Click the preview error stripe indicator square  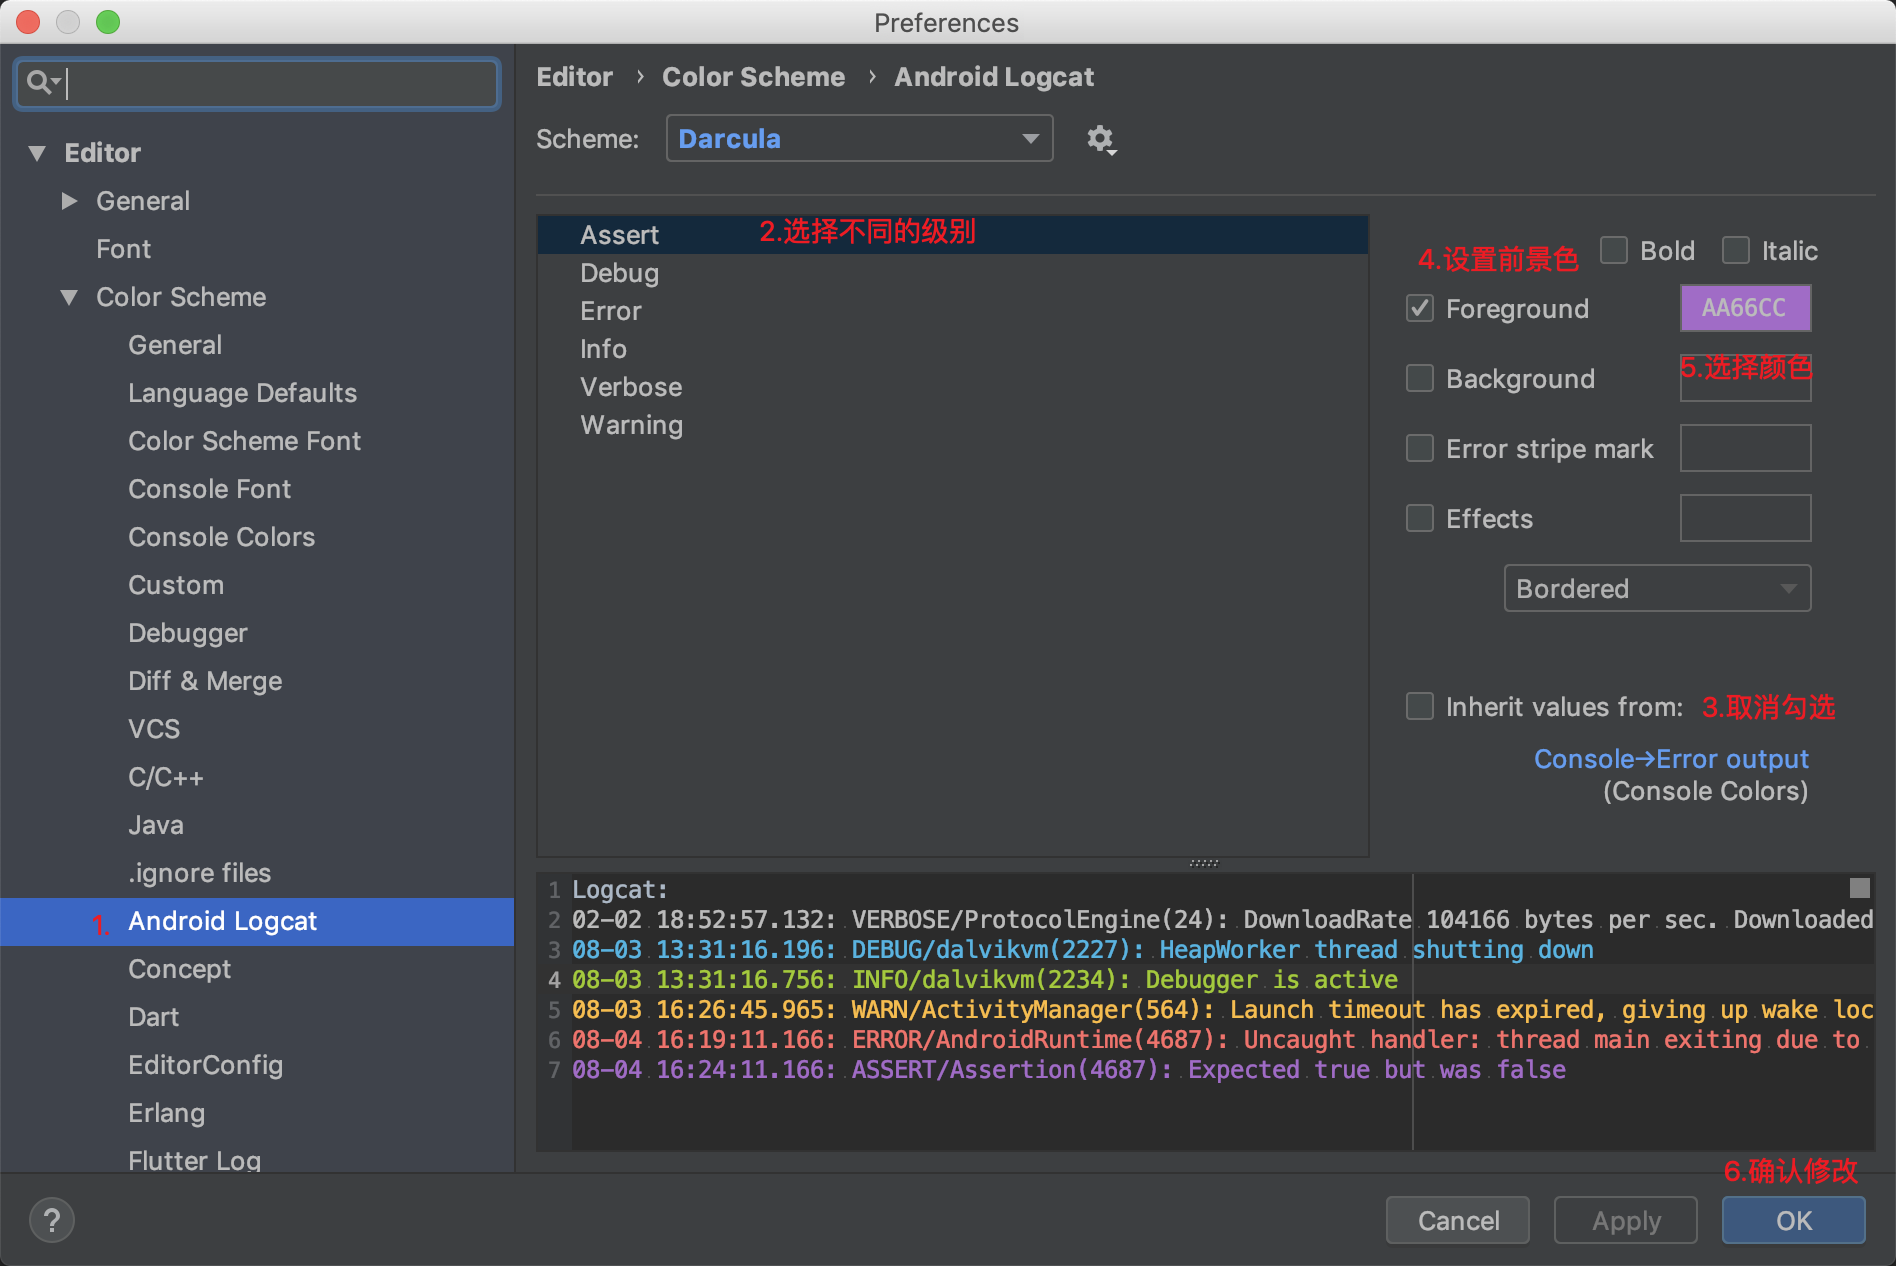[x=1860, y=888]
